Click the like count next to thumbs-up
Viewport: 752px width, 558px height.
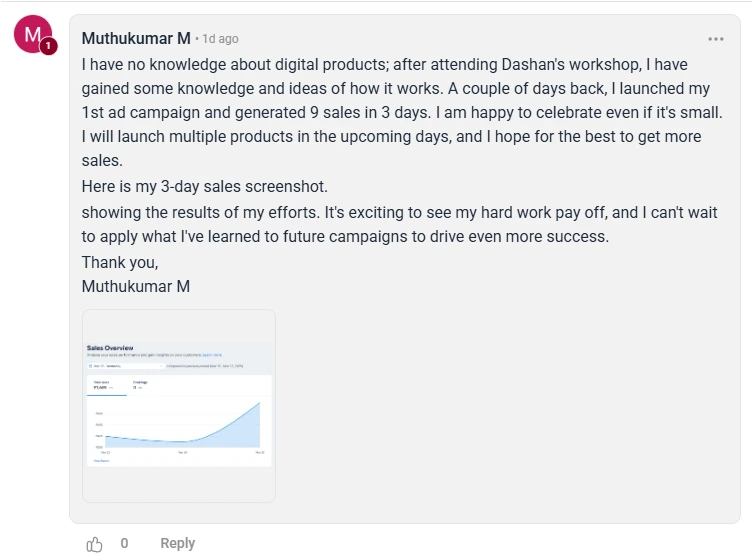tap(125, 543)
